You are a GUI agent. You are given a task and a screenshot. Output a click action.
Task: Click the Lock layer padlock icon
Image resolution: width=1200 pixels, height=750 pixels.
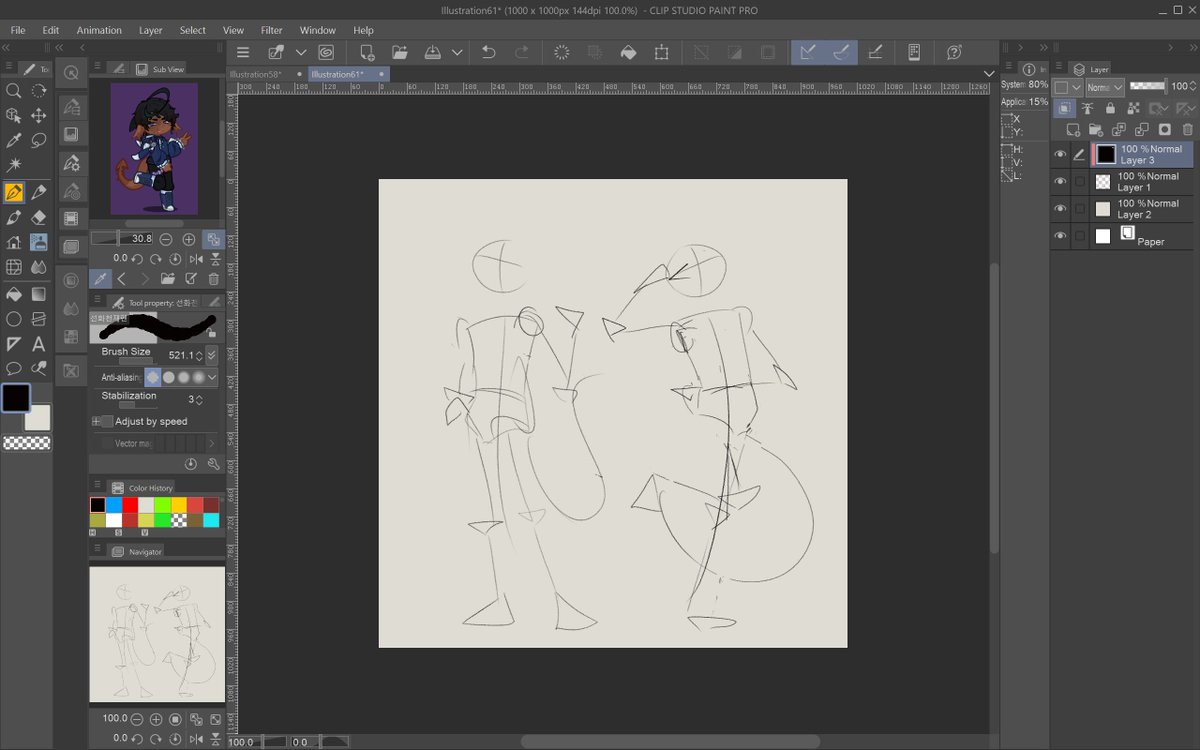click(1110, 108)
